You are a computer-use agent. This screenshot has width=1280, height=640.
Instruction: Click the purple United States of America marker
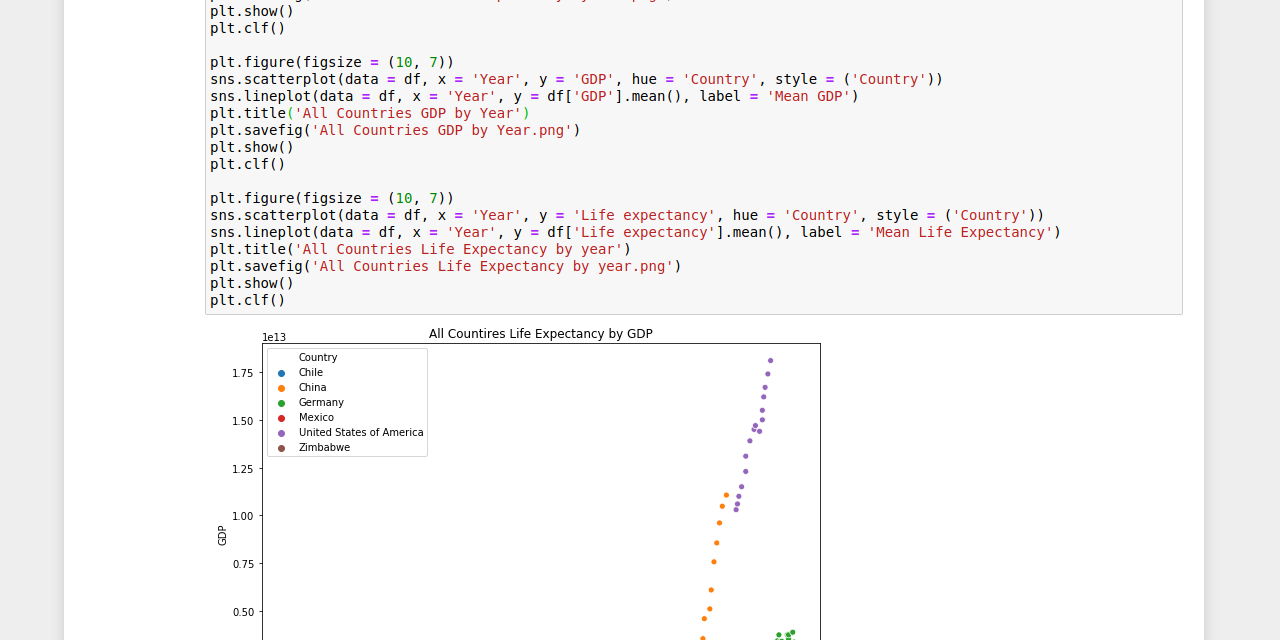283,432
